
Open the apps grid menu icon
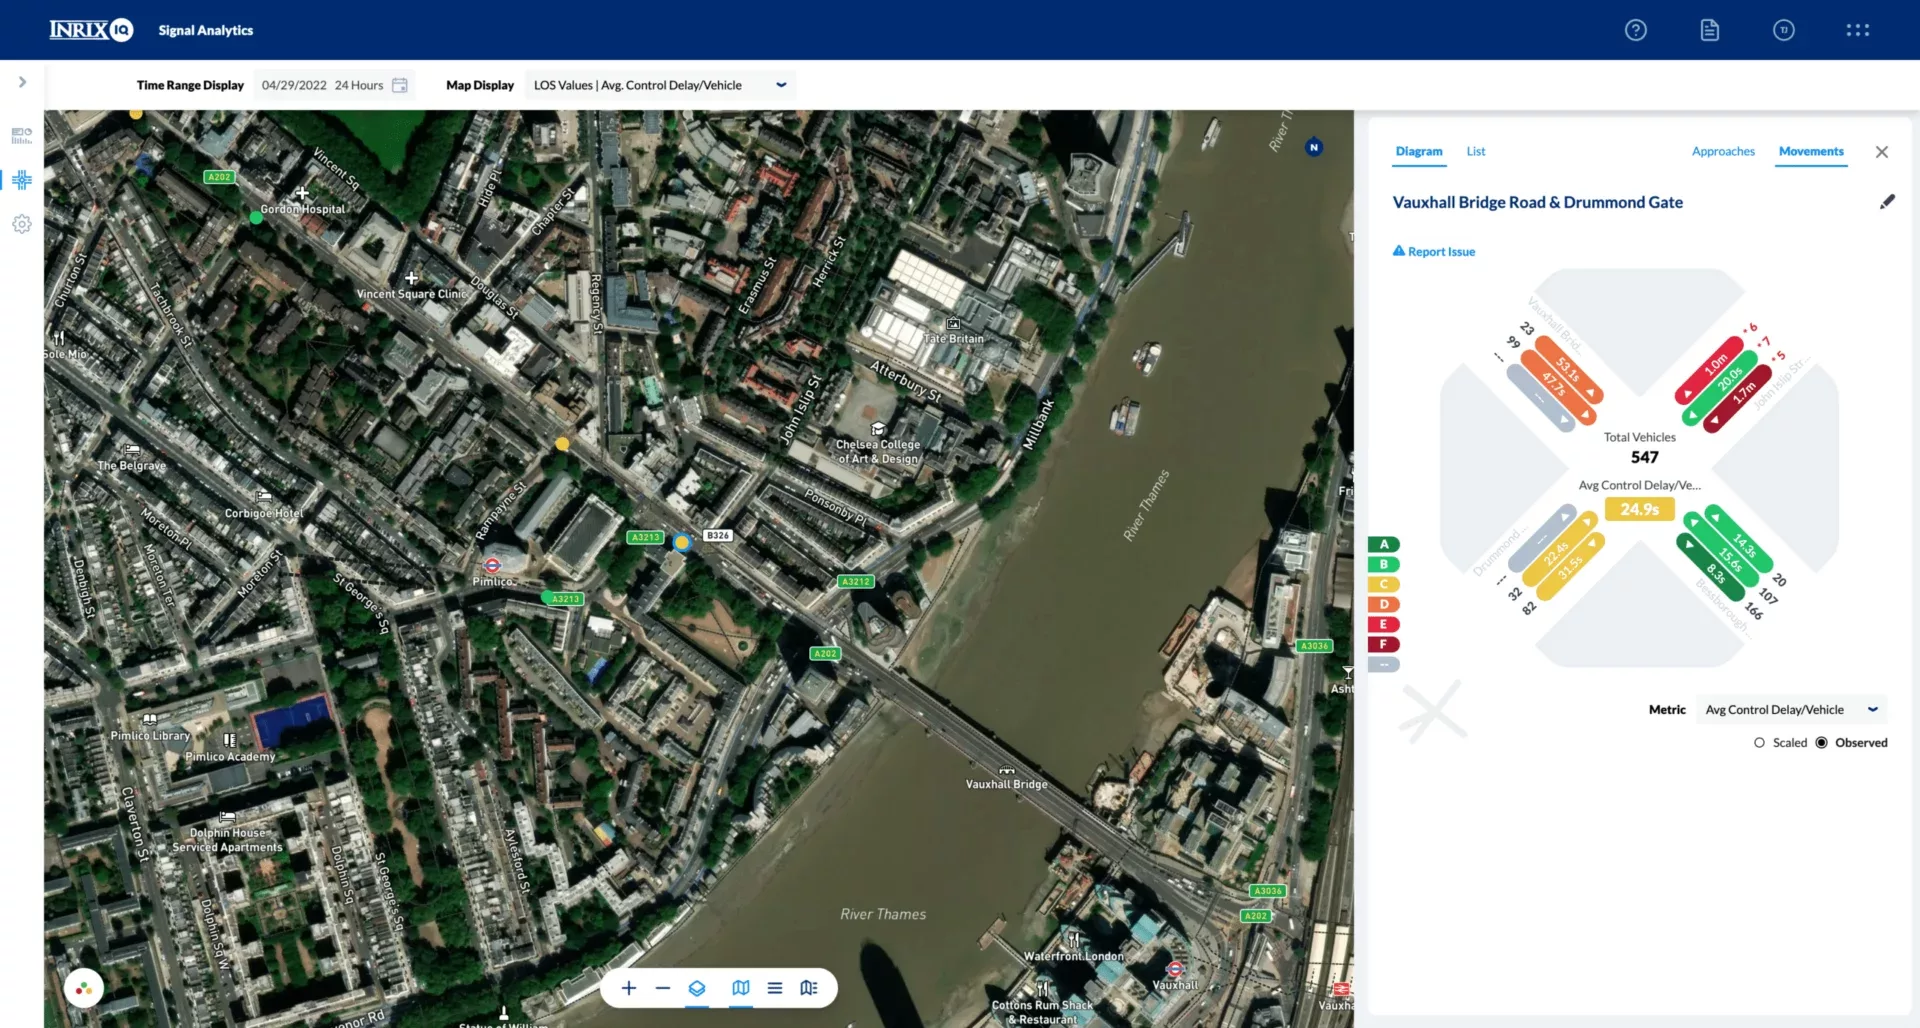point(1857,30)
